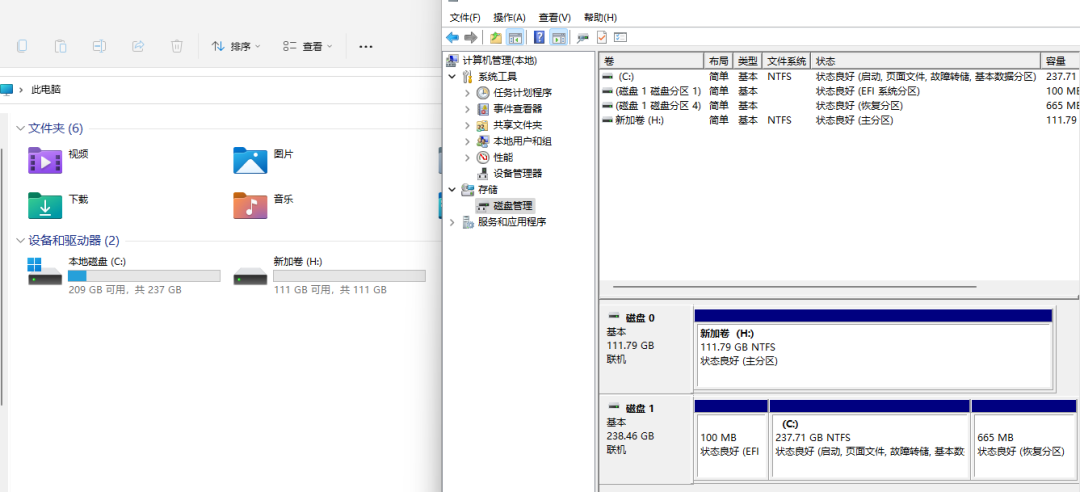Click the horizontal scrollbar under volume list
The image size is (1080, 492).
pos(794,287)
